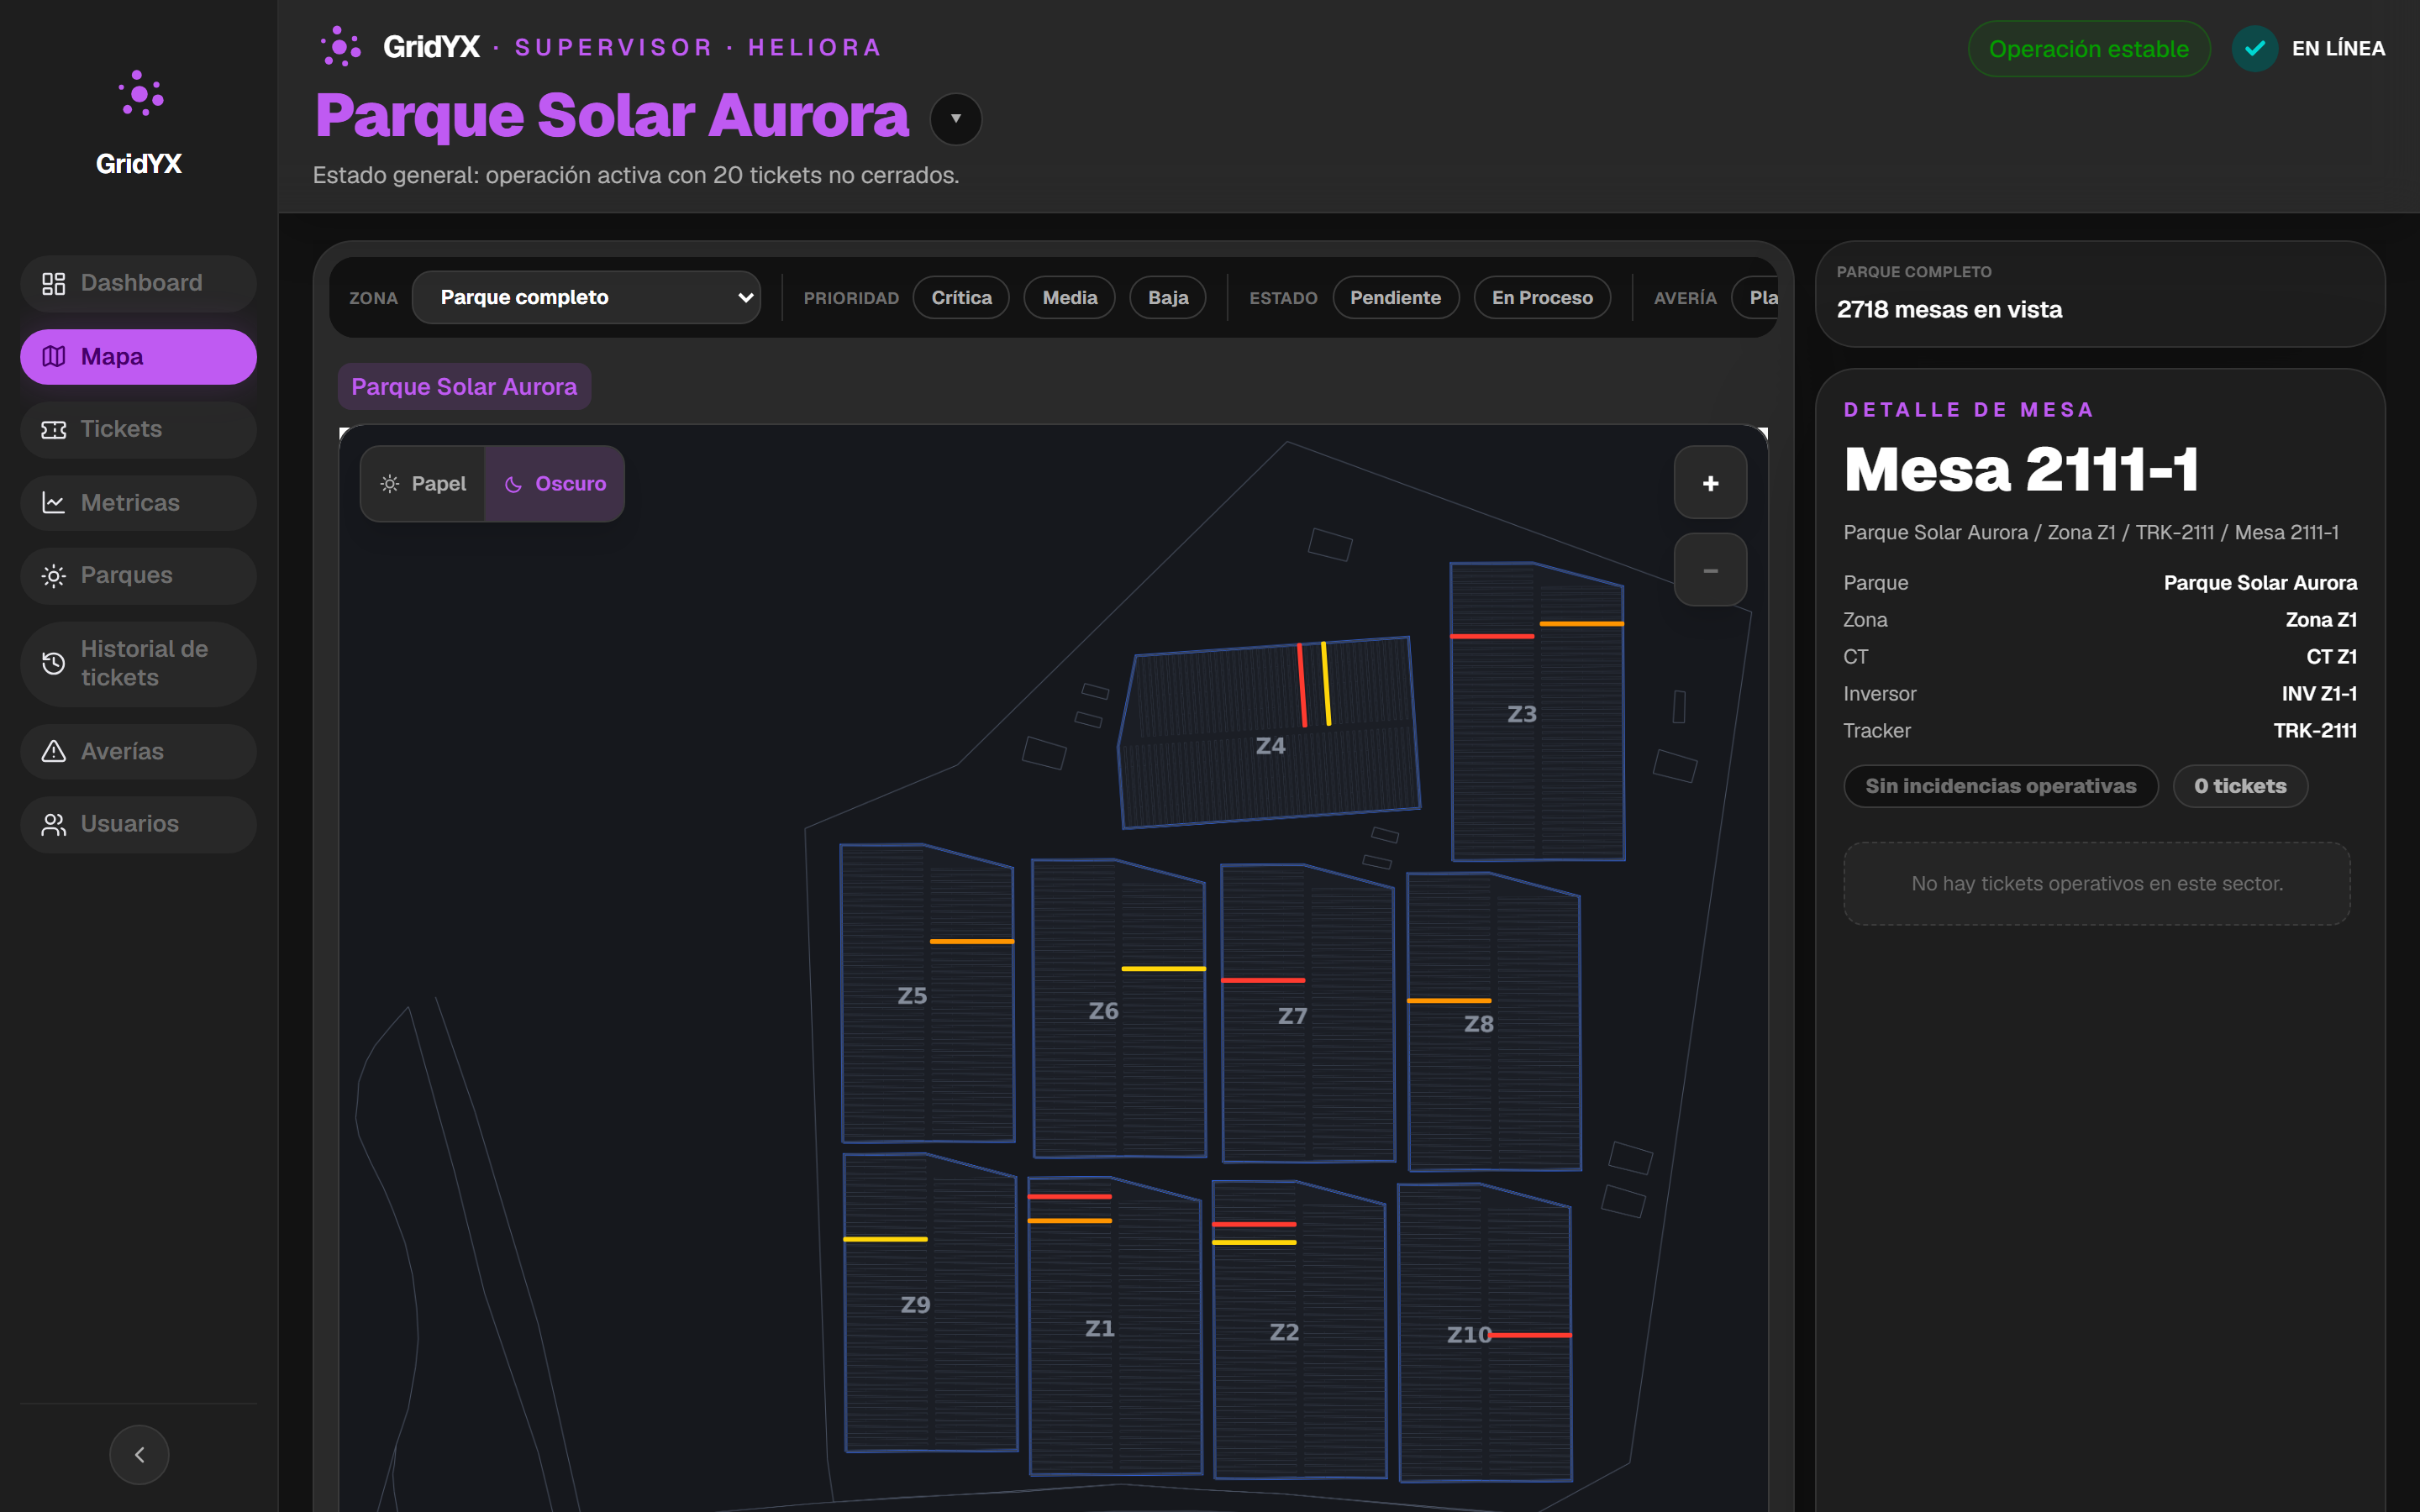Click the Tickets ticket icon
Image resolution: width=2420 pixels, height=1512 pixels.
(x=54, y=430)
